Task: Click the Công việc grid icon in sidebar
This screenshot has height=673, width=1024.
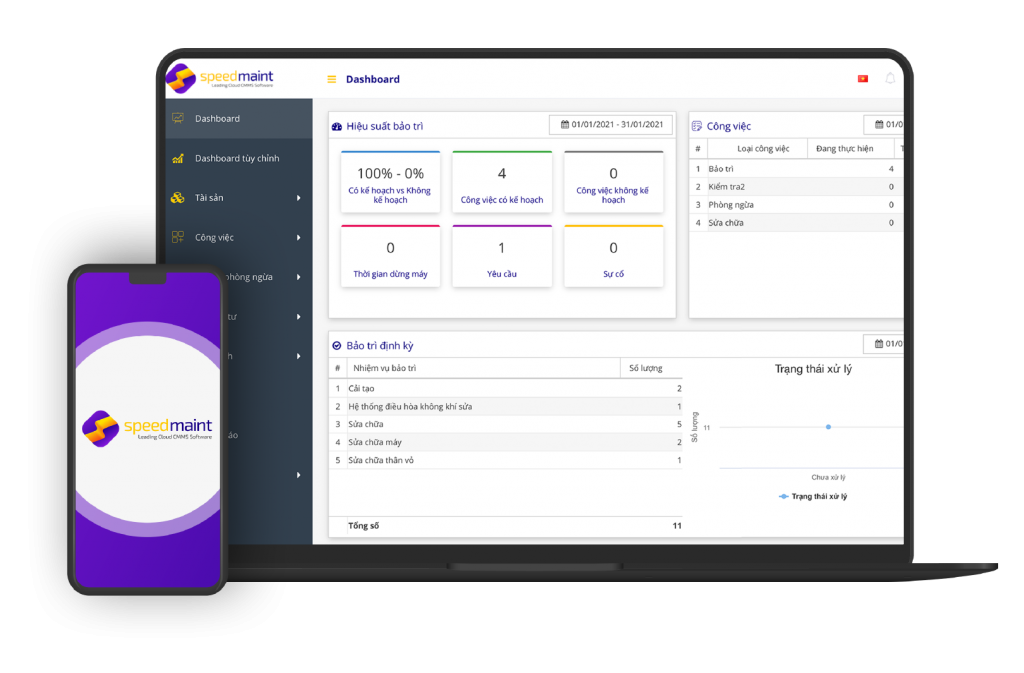Action: [x=178, y=237]
